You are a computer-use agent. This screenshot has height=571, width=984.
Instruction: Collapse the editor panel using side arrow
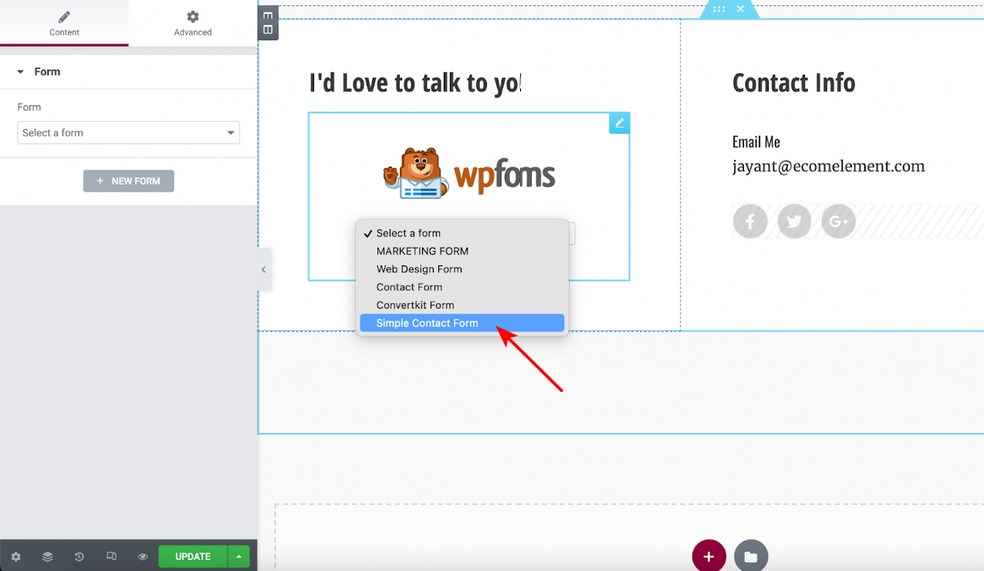pos(264,269)
